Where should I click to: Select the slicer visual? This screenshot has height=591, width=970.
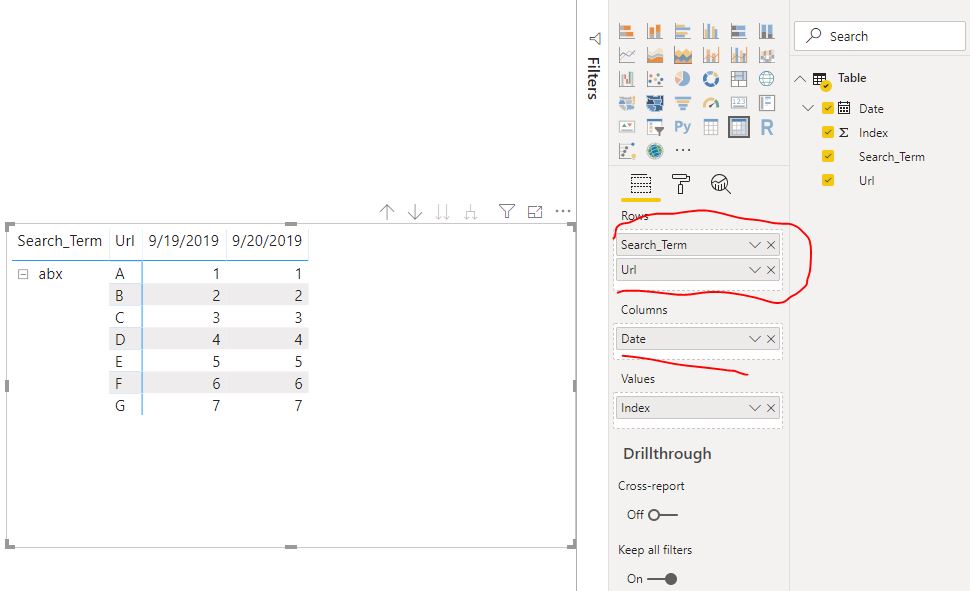coord(655,127)
